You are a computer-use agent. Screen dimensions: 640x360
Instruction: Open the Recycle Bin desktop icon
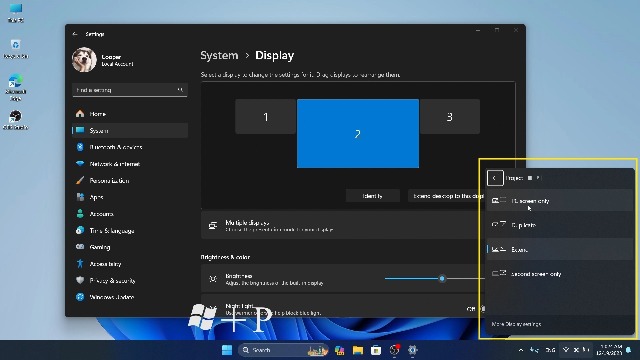point(16,49)
